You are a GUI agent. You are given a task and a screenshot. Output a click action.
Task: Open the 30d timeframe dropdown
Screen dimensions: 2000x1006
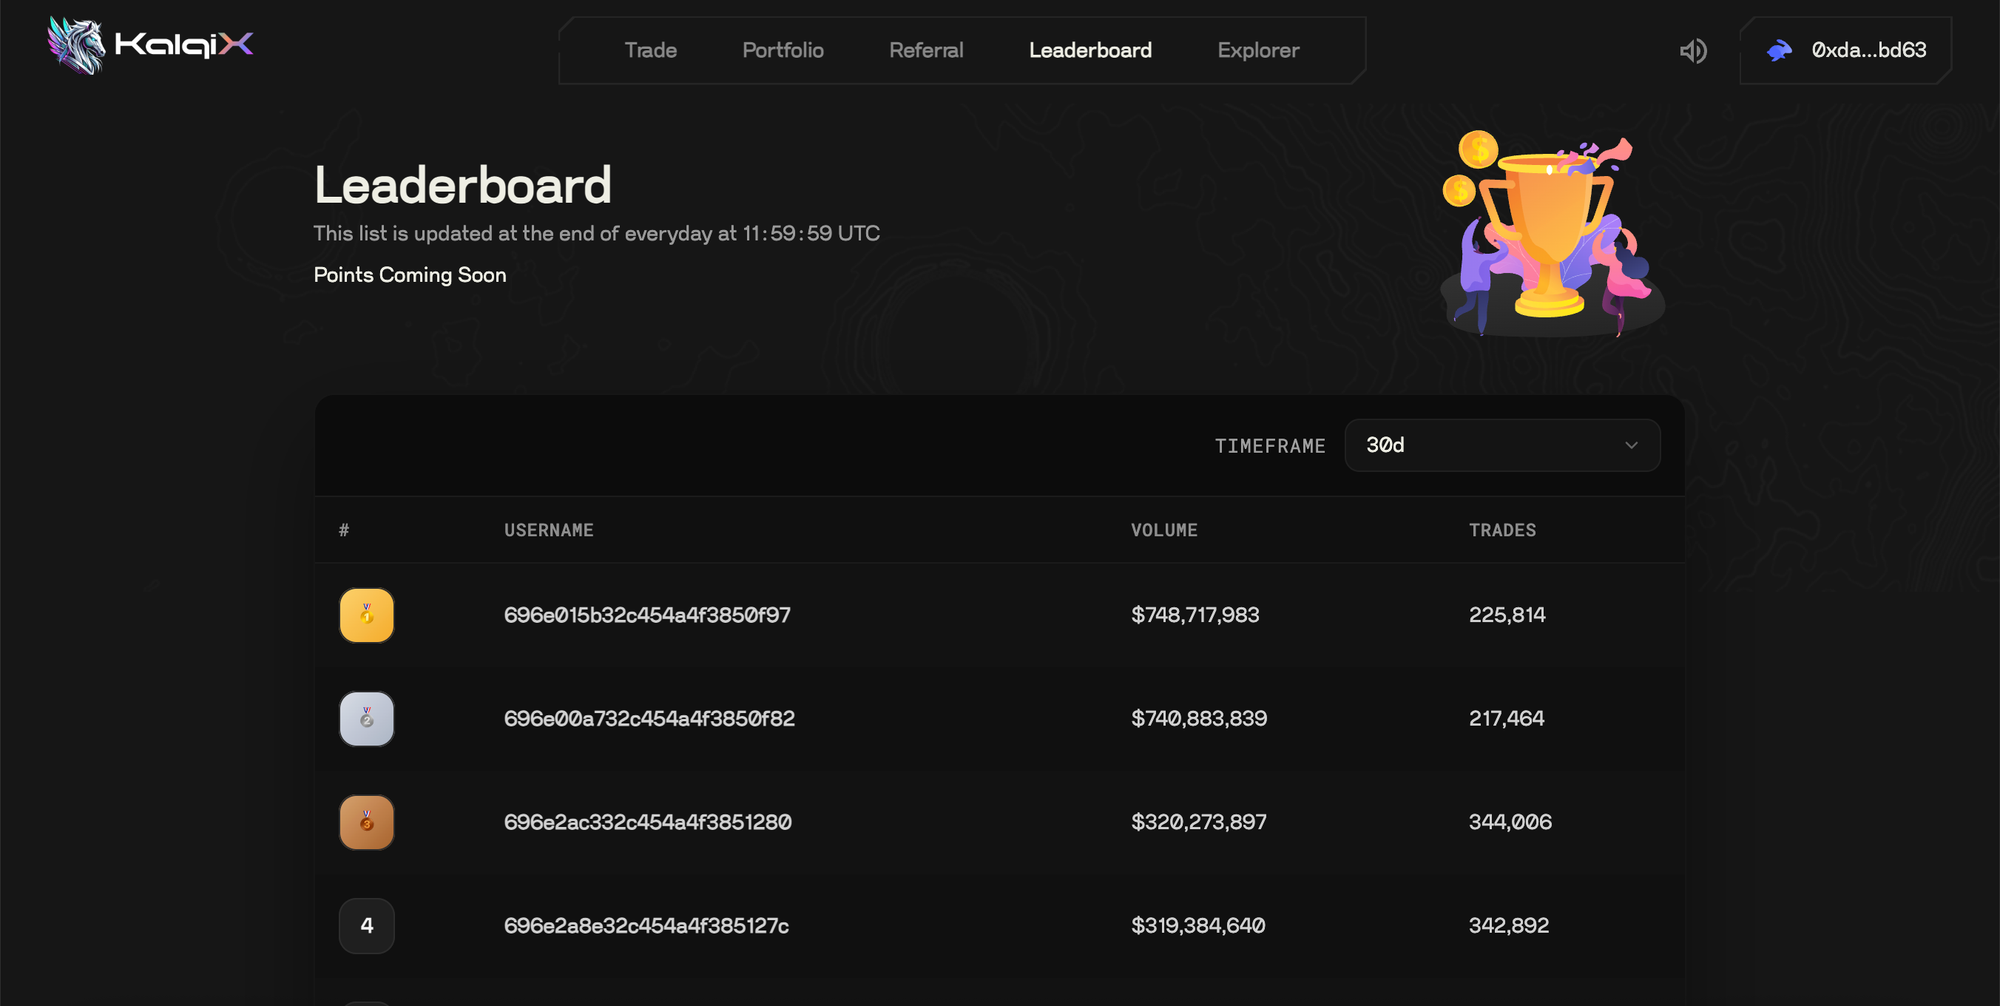[1501, 446]
